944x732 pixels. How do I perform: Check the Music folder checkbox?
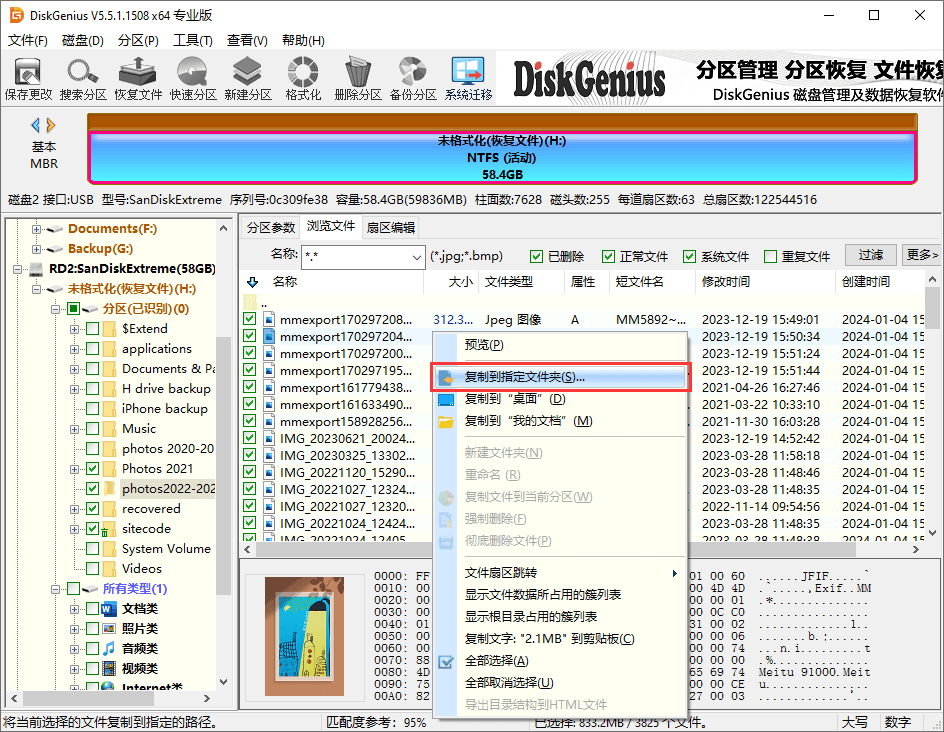pyautogui.click(x=93, y=429)
